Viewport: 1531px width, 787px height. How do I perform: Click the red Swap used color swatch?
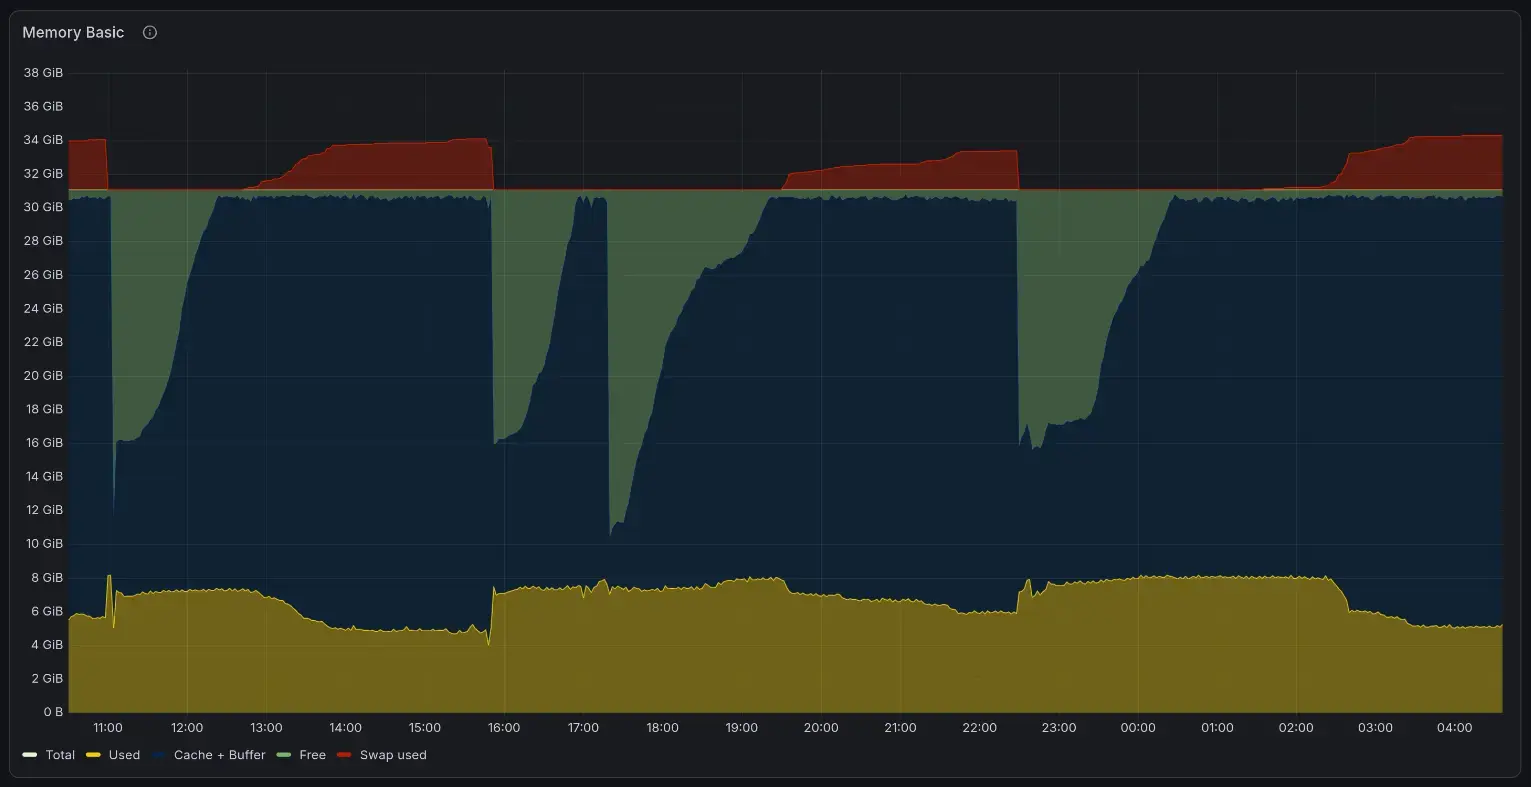point(345,755)
